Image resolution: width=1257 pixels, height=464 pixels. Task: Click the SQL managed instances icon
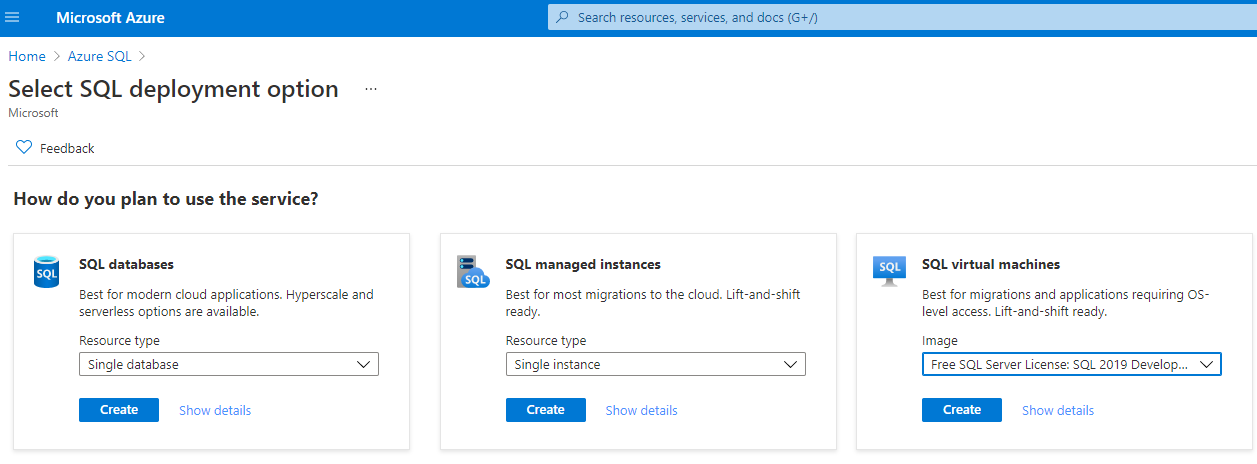point(472,271)
